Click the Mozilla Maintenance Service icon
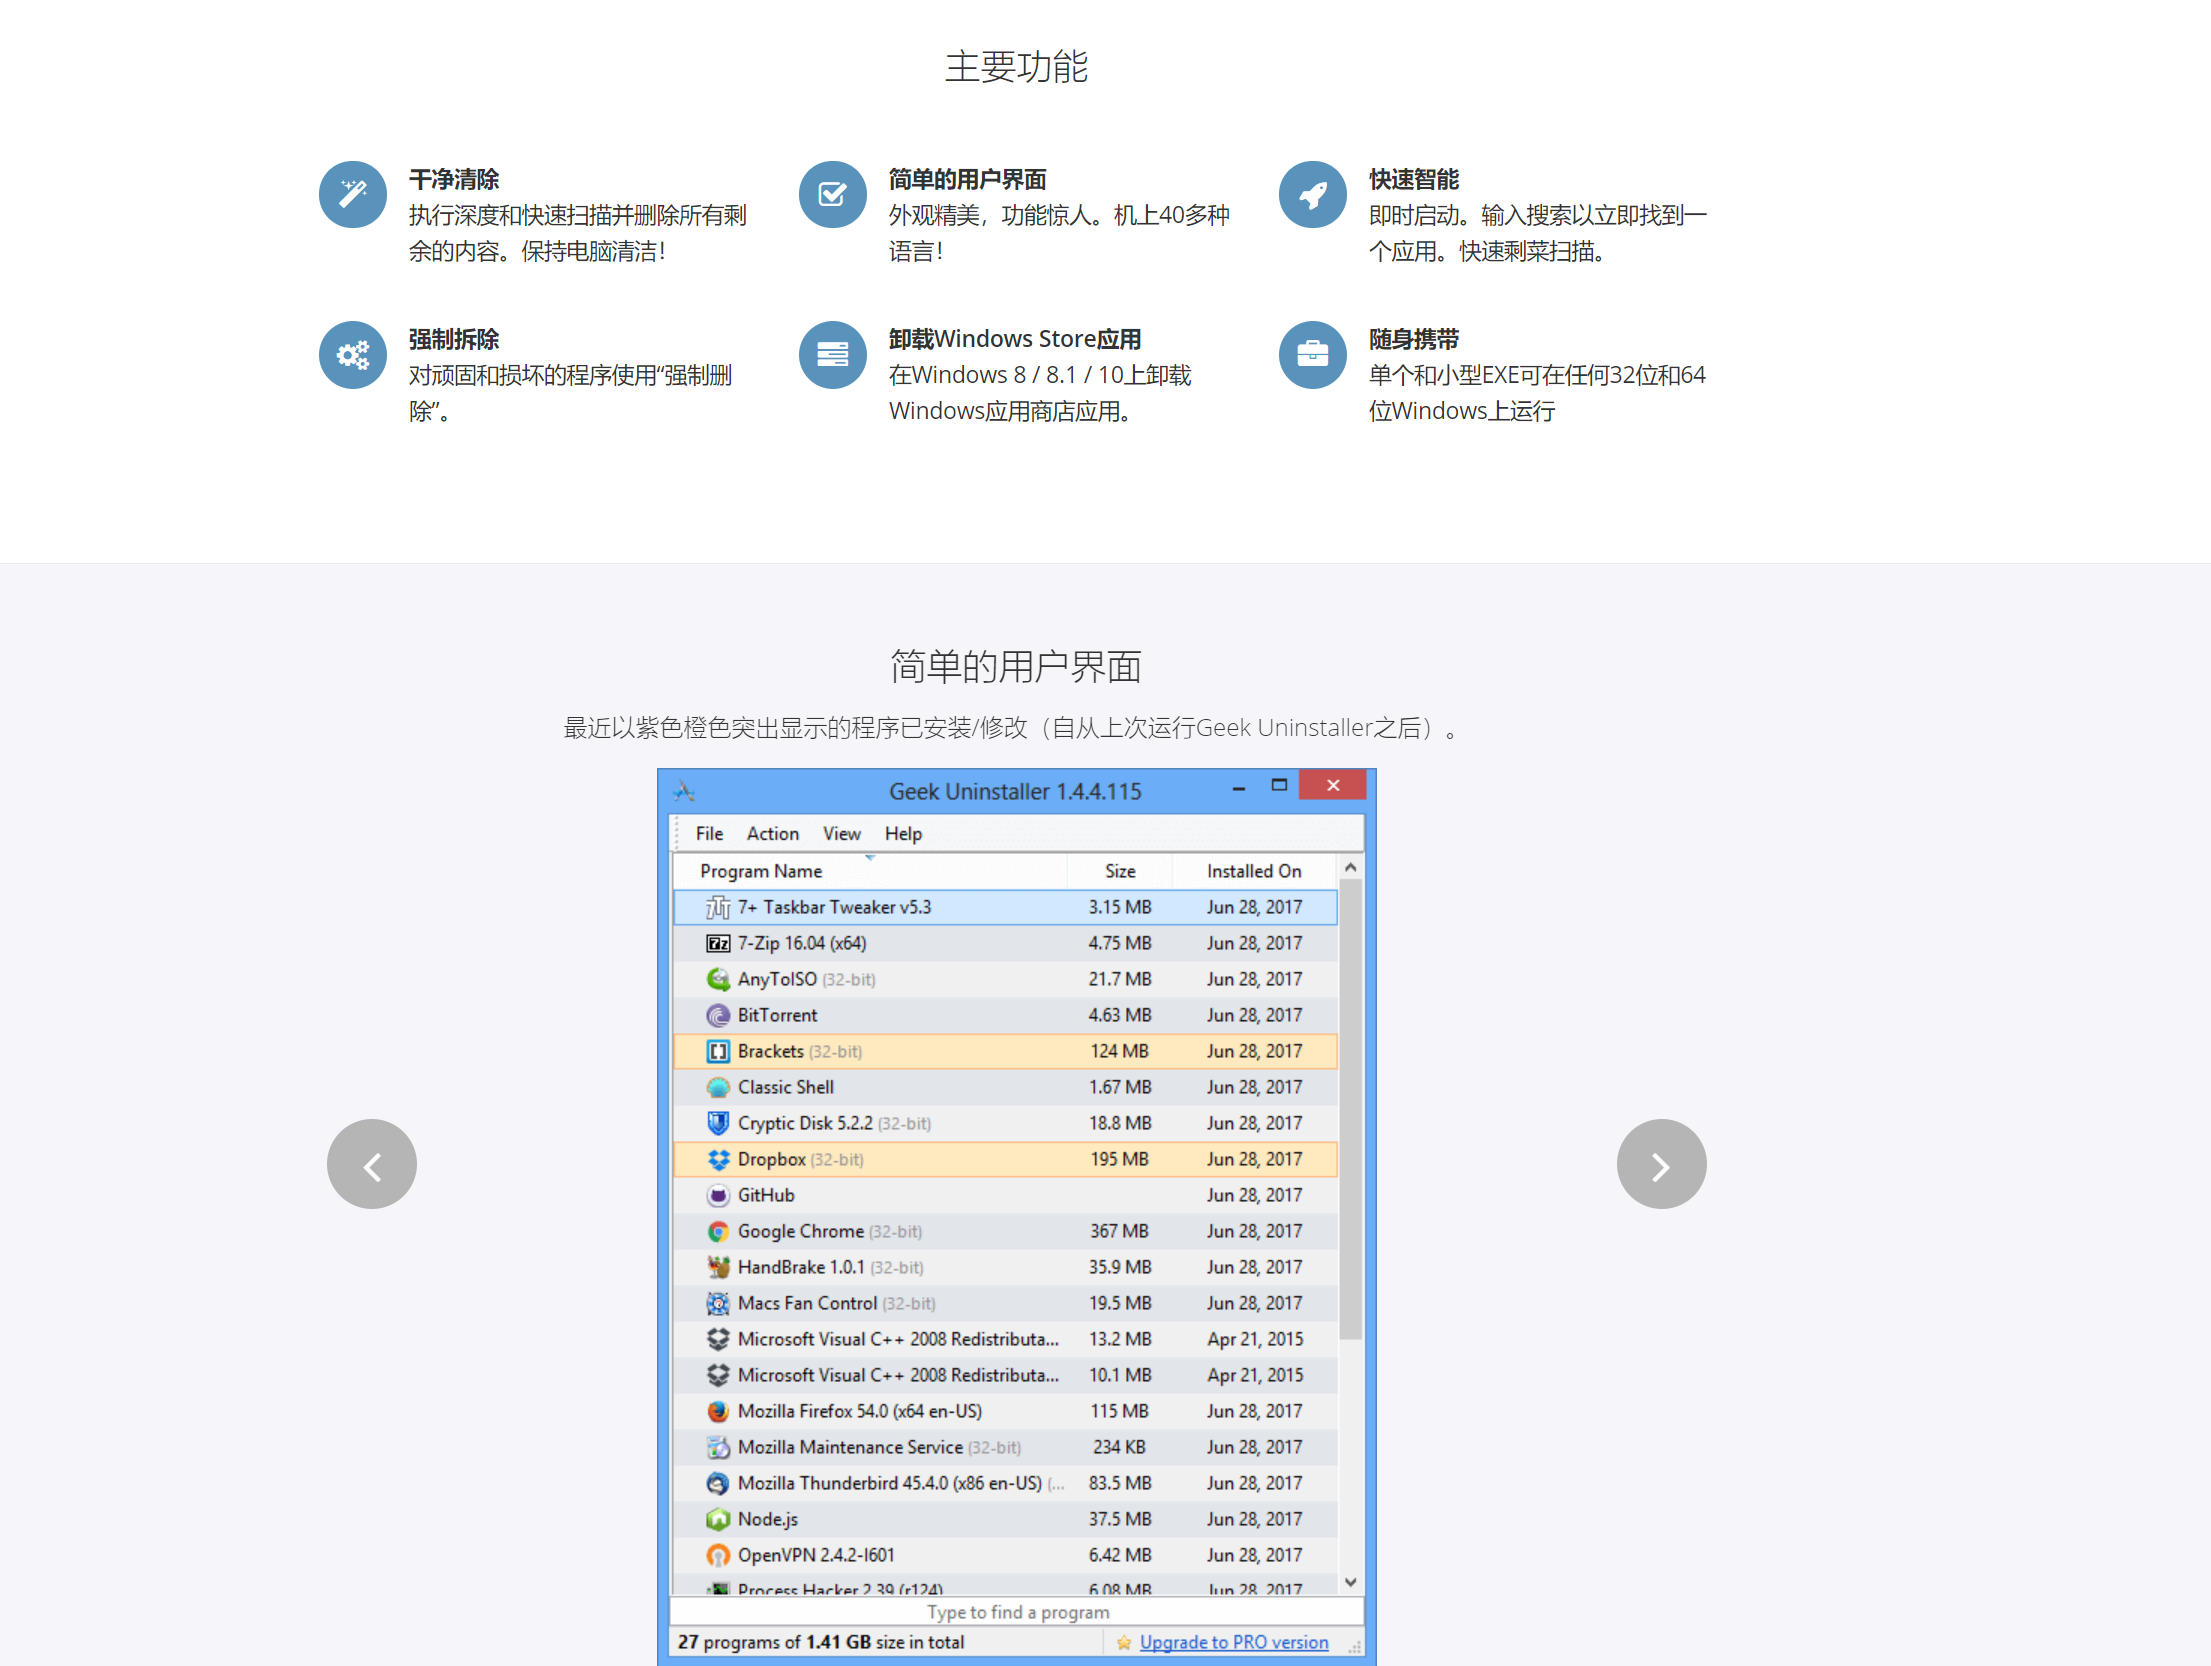The image size is (2211, 1666). [x=718, y=1447]
